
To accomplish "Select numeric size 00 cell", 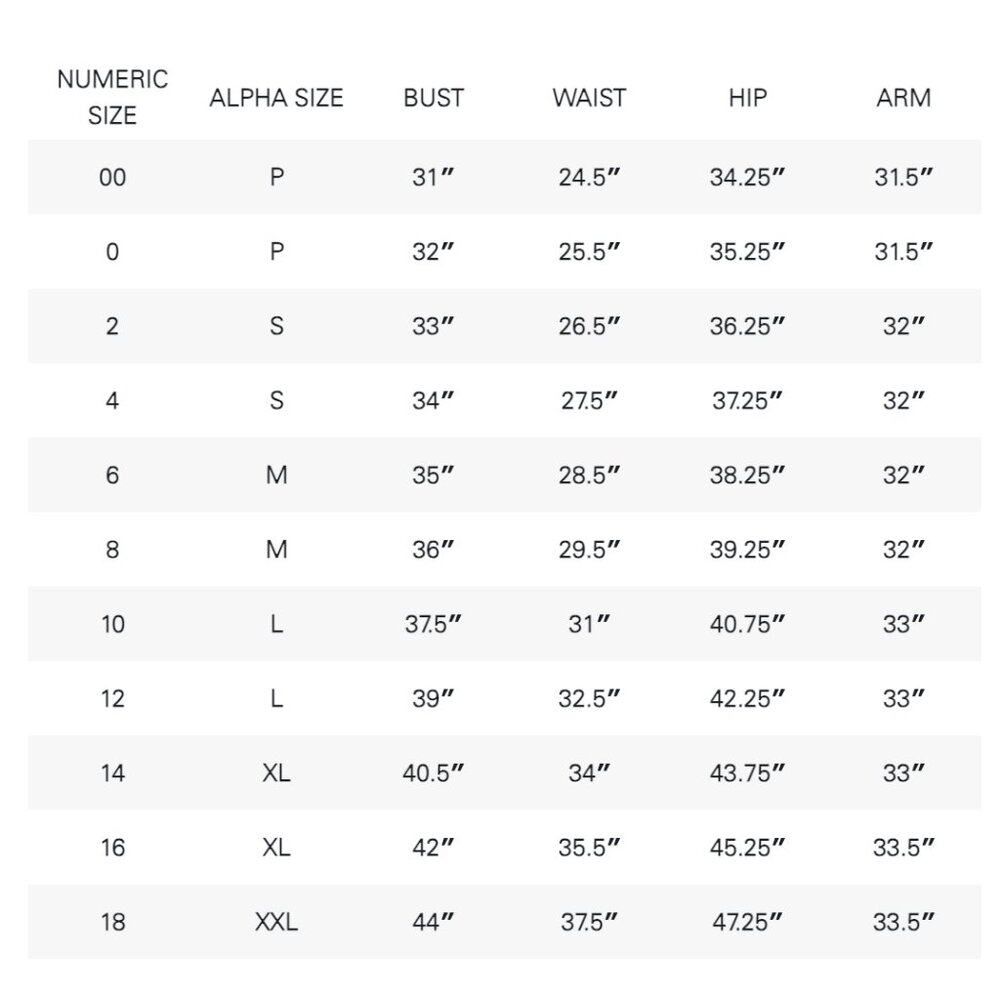I will [x=112, y=177].
